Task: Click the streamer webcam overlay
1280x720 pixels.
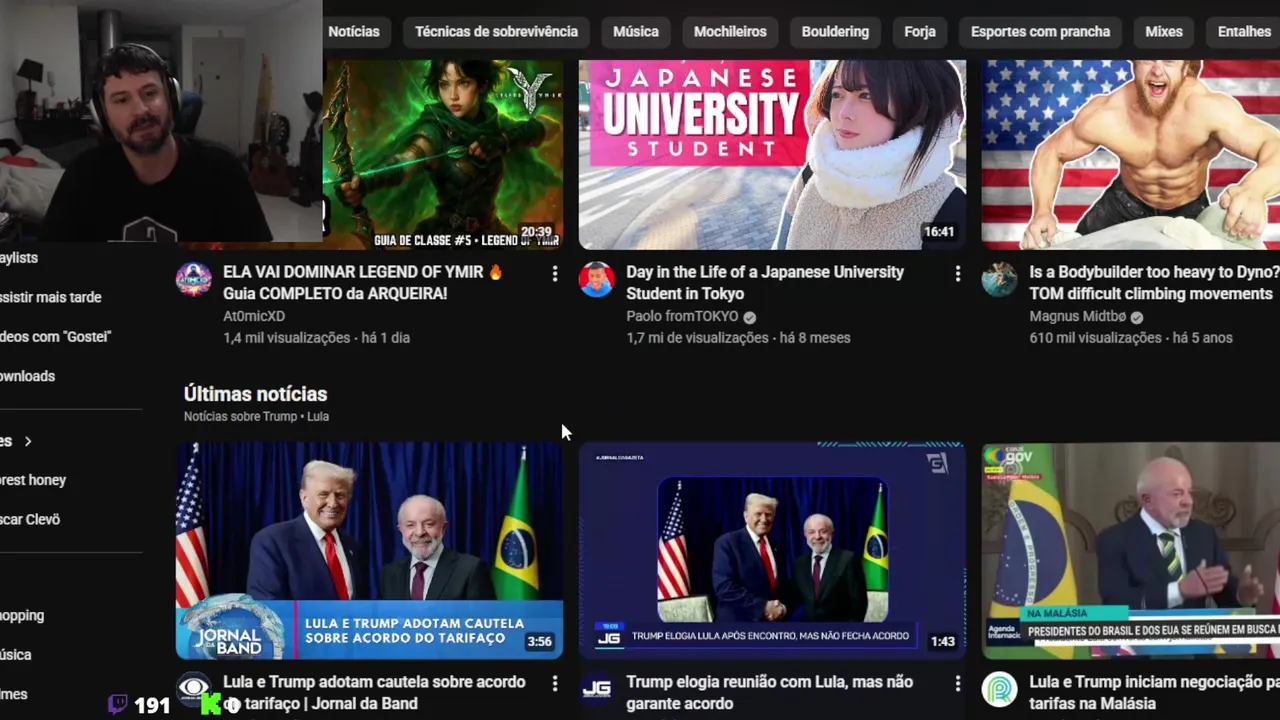Action: [161, 121]
